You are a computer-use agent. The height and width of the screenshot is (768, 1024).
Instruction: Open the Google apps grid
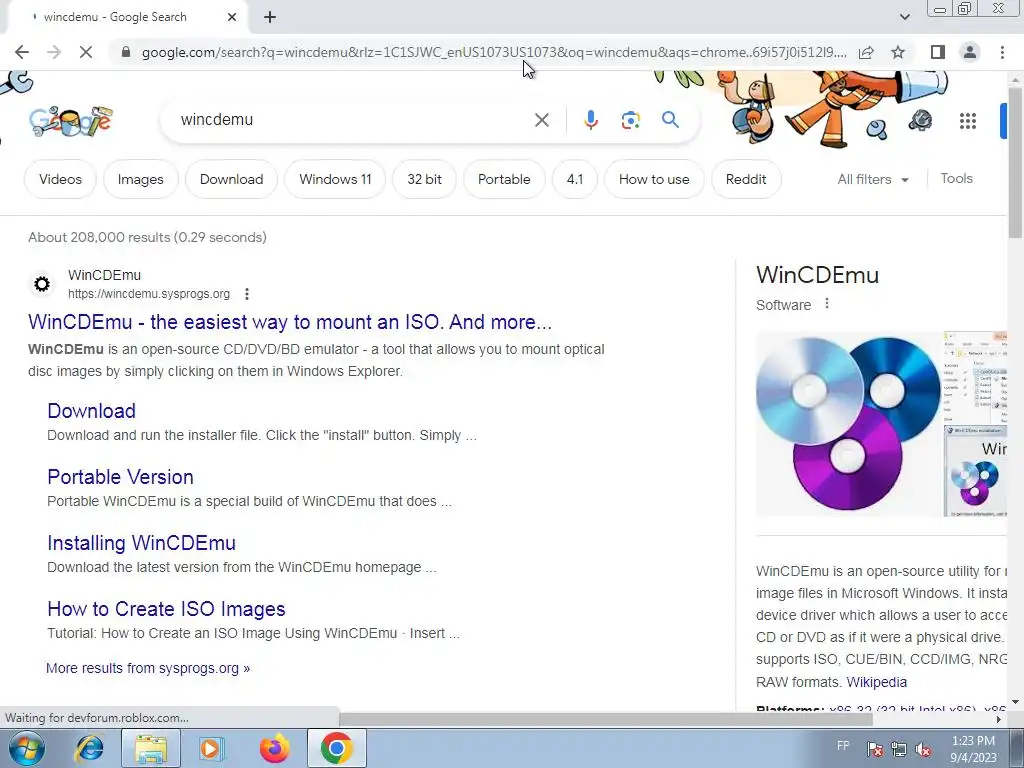point(968,121)
